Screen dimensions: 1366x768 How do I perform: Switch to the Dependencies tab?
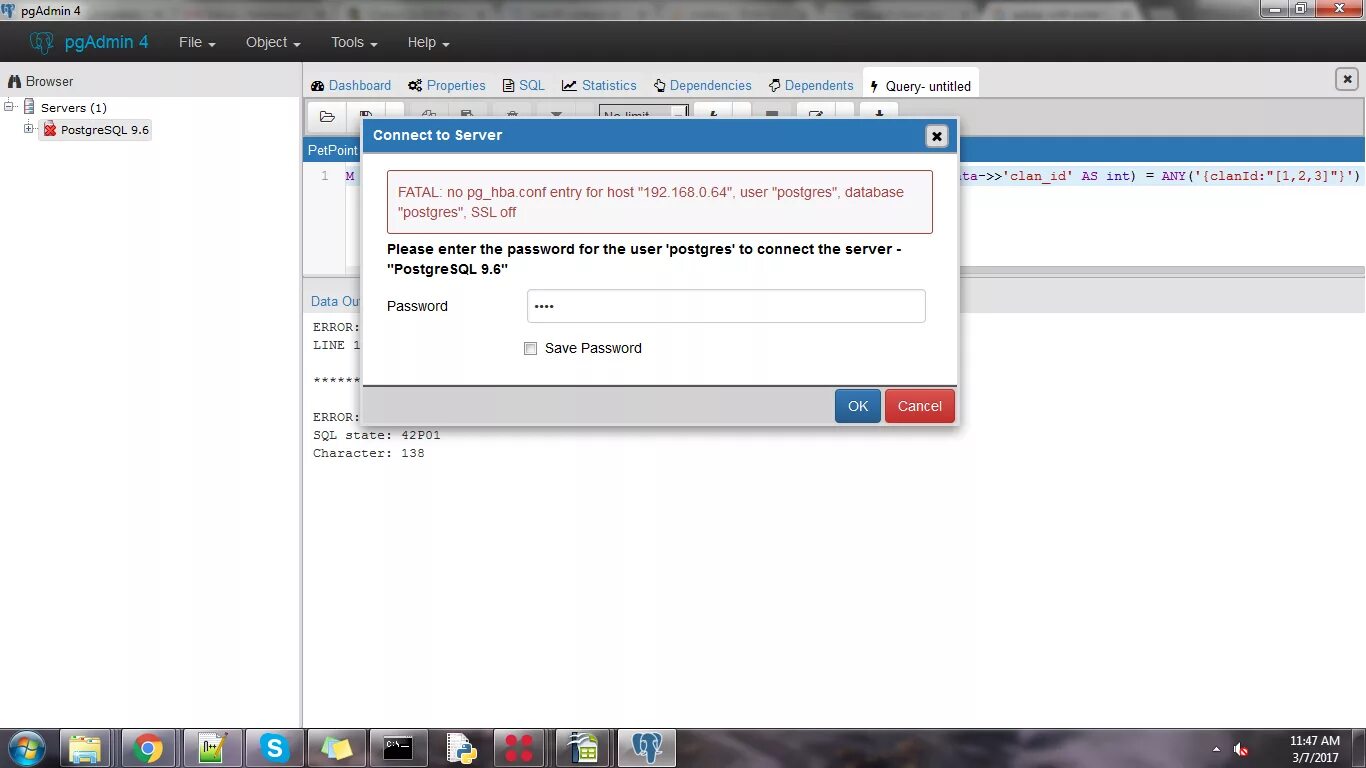(702, 85)
